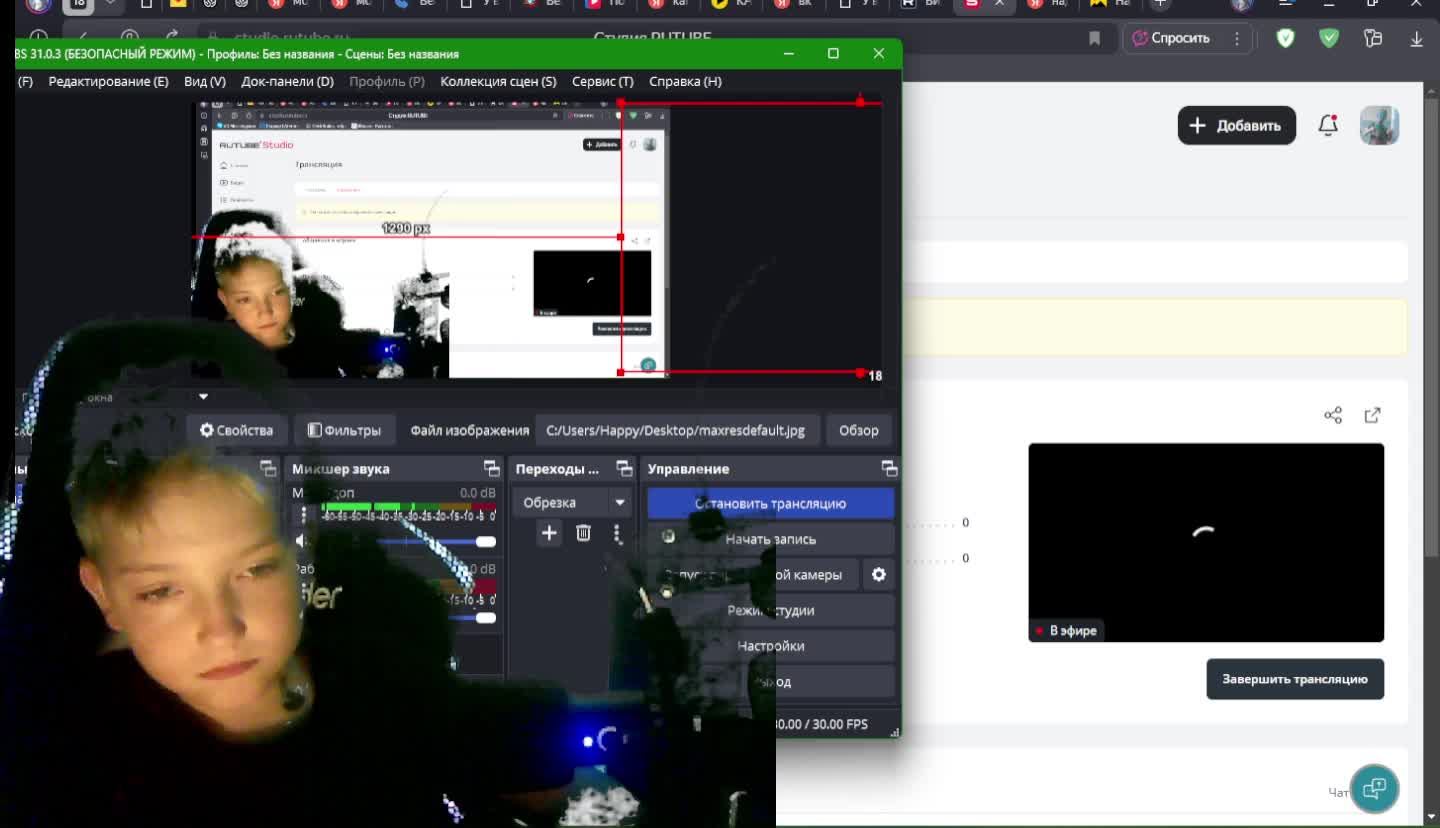Viewport: 1440px width, 828px height.
Task: Open OBS Настройки button
Action: pyautogui.click(x=770, y=646)
